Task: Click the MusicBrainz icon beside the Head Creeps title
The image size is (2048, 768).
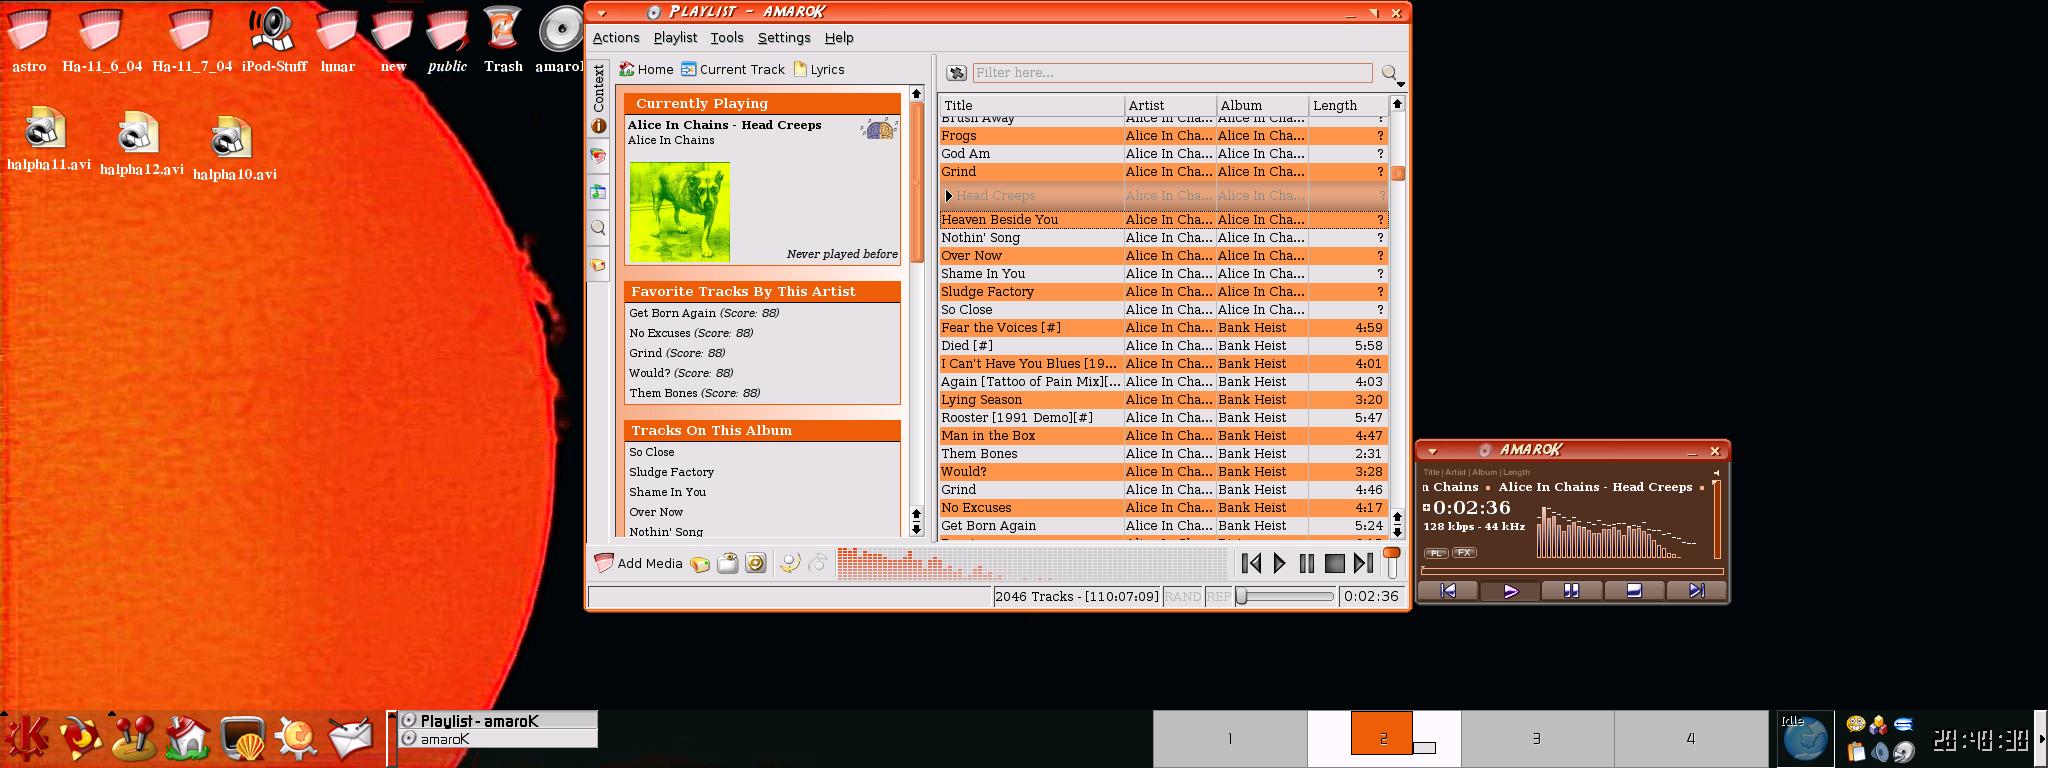Action: (x=879, y=128)
